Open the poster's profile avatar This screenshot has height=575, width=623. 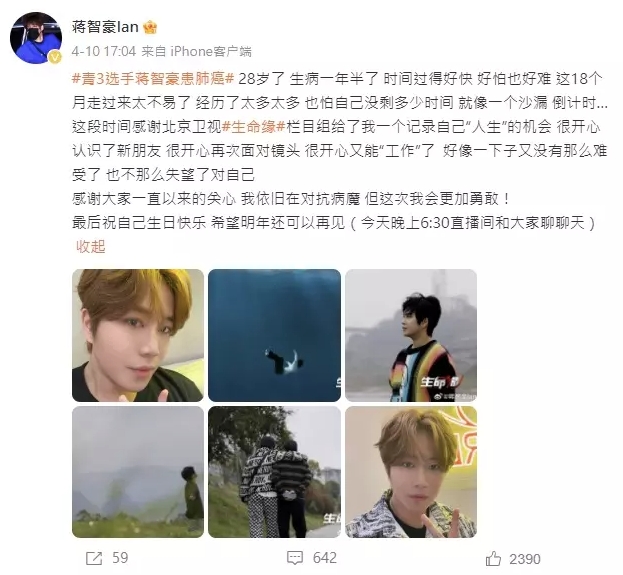click(x=36, y=38)
